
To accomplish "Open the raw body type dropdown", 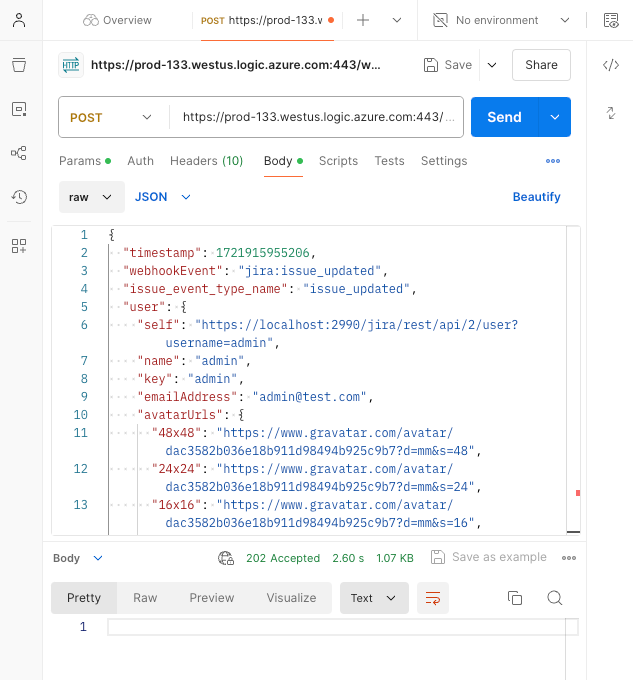I will click(91, 197).
